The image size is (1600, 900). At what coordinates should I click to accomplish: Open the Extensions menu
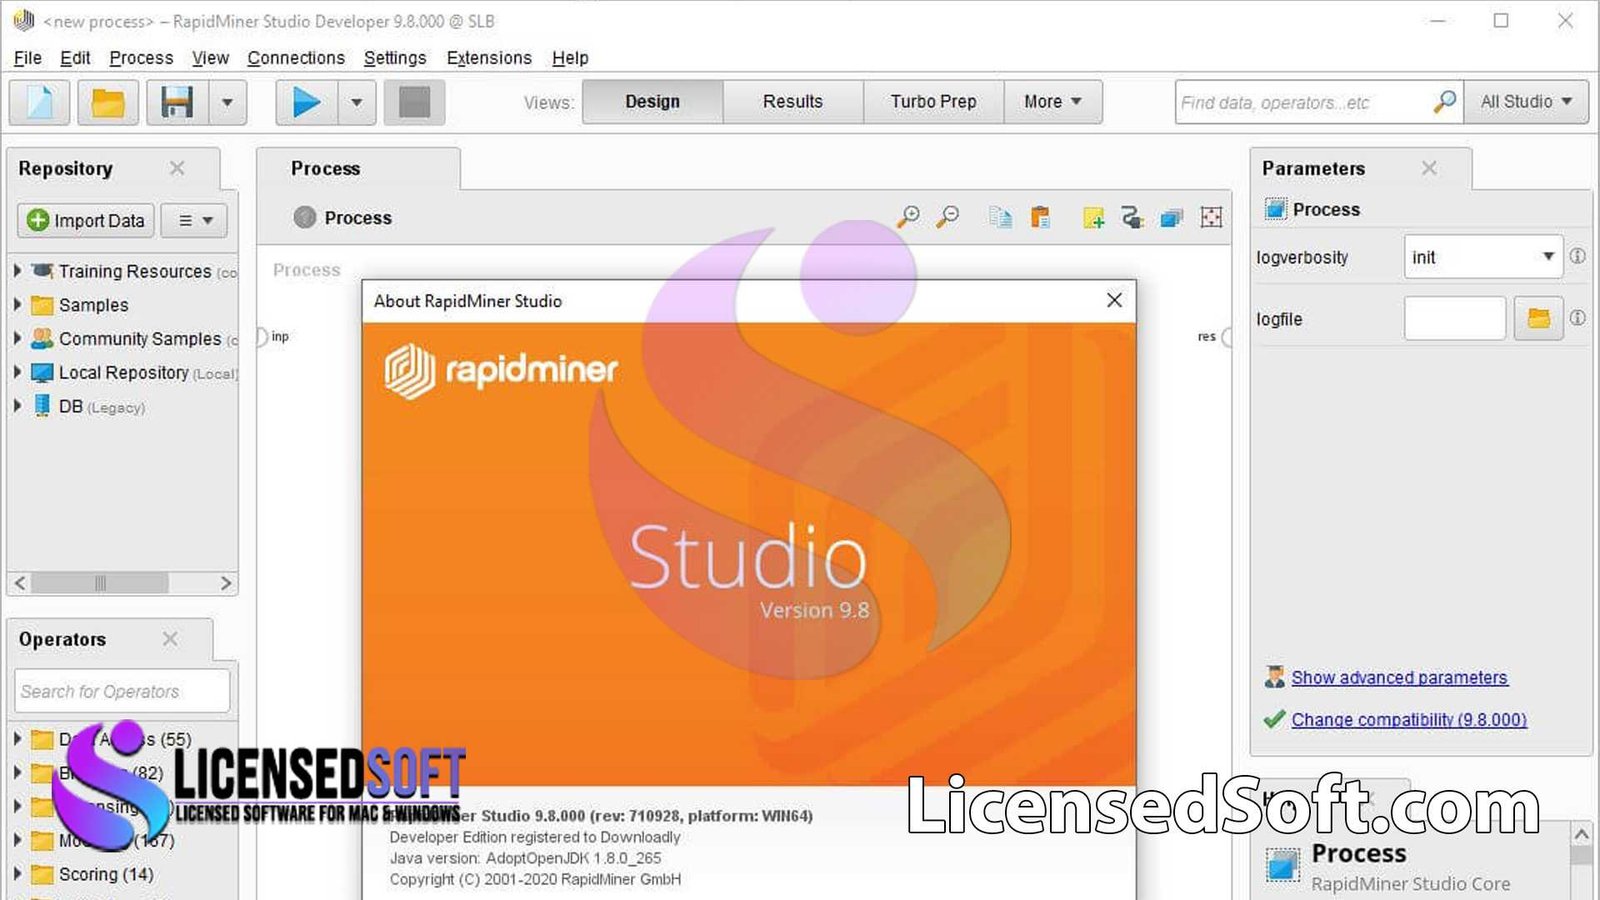pyautogui.click(x=489, y=58)
